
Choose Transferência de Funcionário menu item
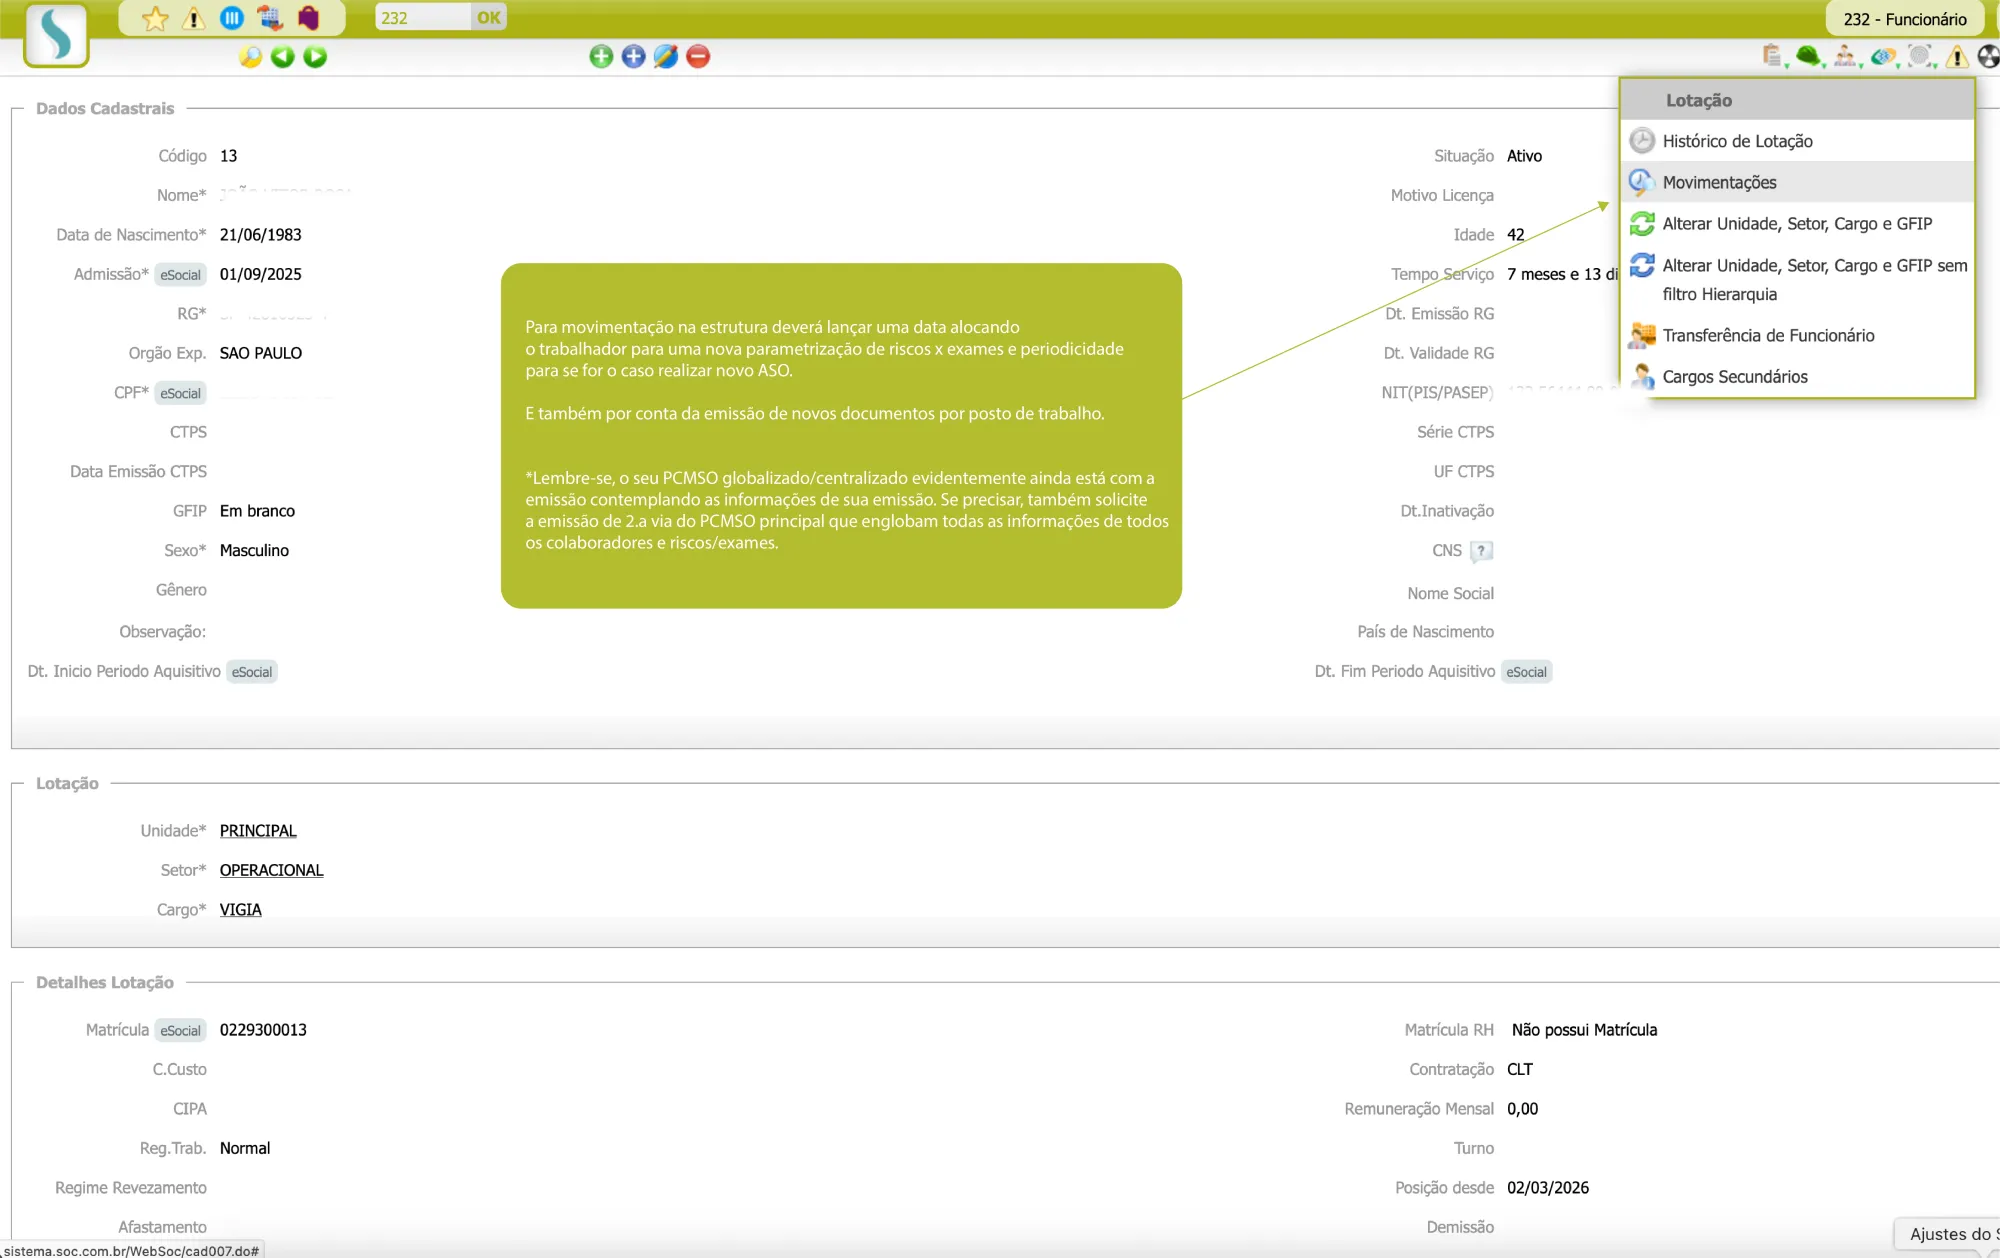pyautogui.click(x=1768, y=335)
